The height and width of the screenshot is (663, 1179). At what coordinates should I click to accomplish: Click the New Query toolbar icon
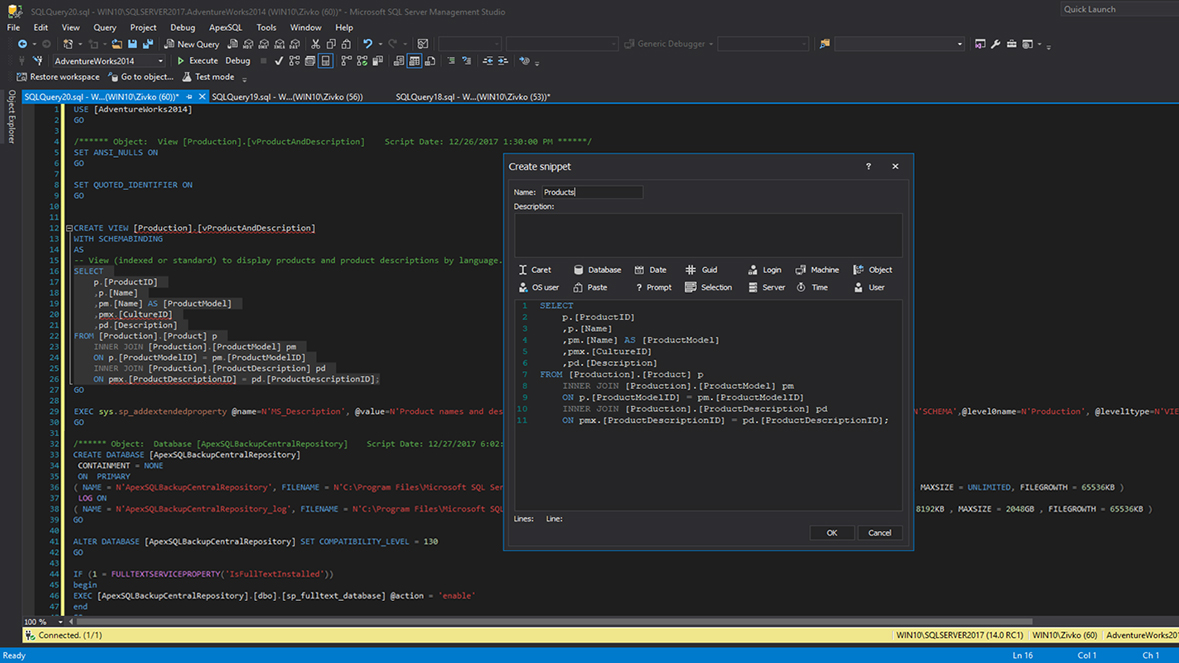pyautogui.click(x=191, y=43)
